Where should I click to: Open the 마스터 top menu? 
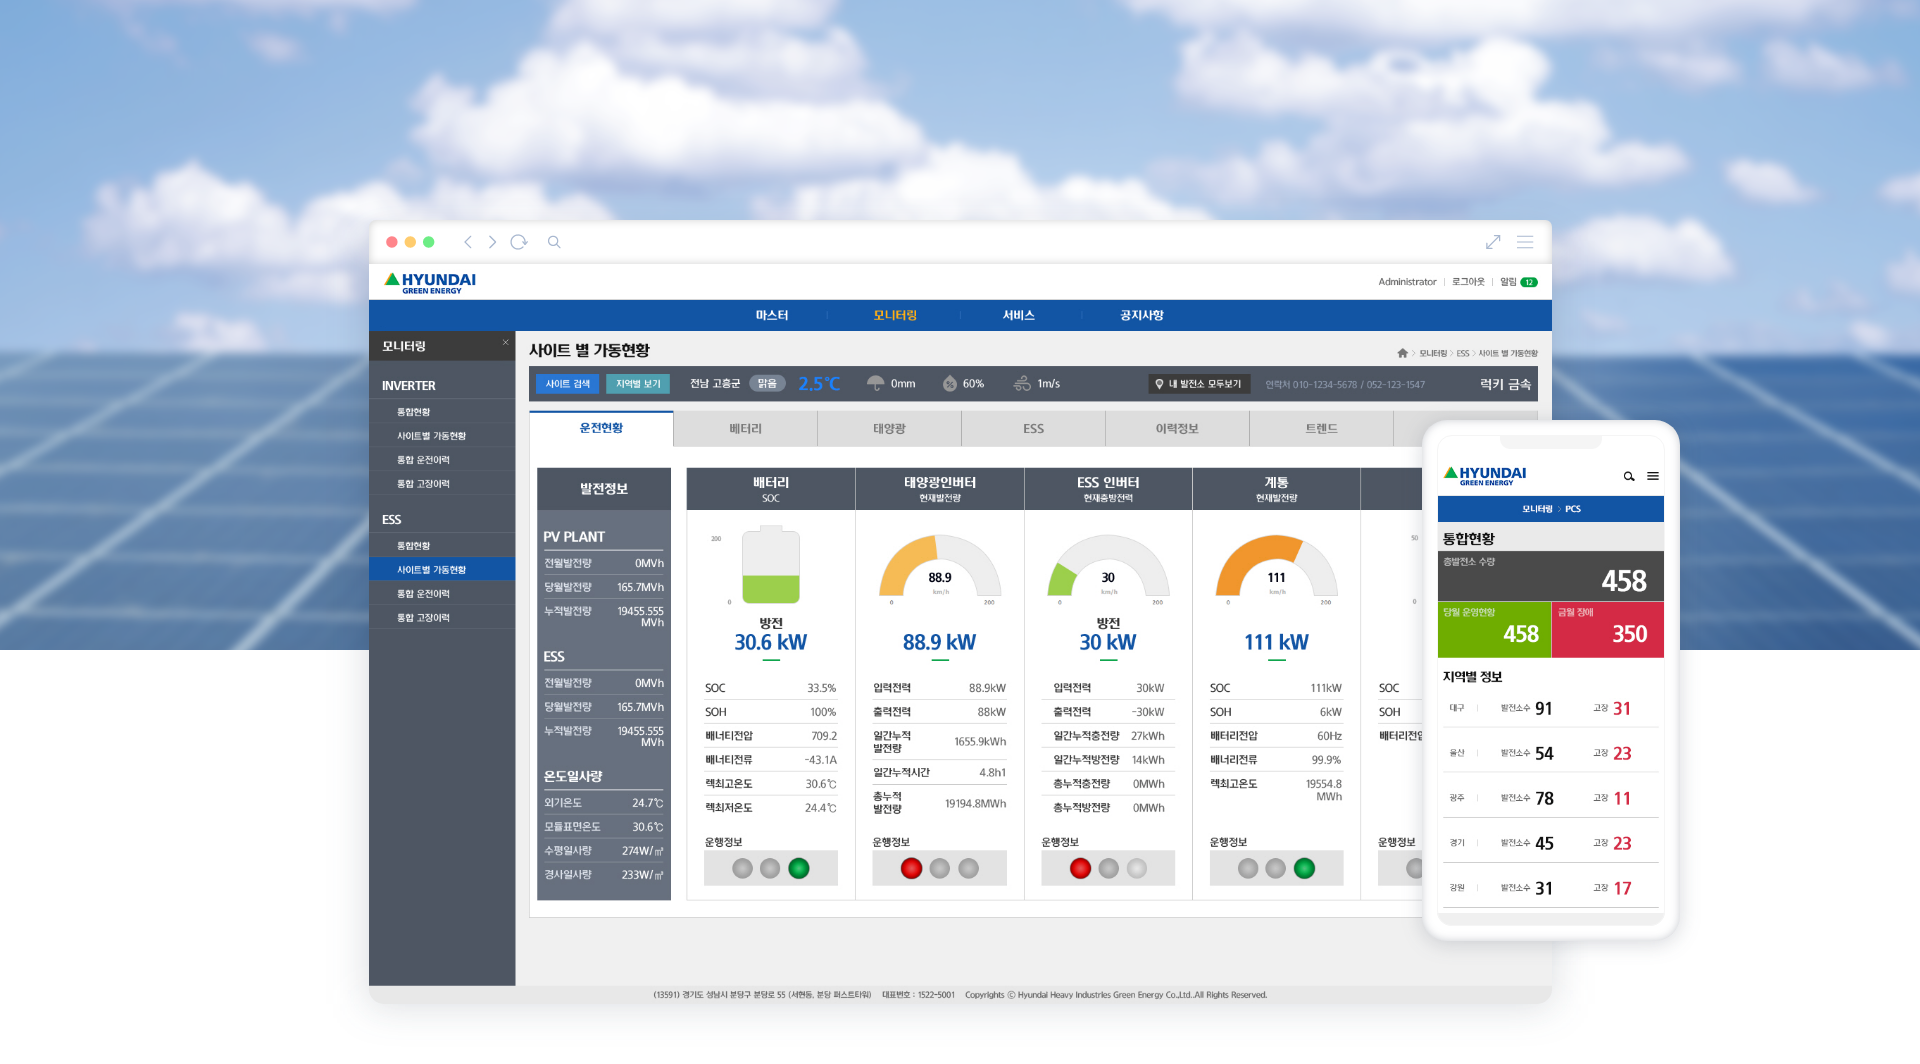pyautogui.click(x=771, y=315)
